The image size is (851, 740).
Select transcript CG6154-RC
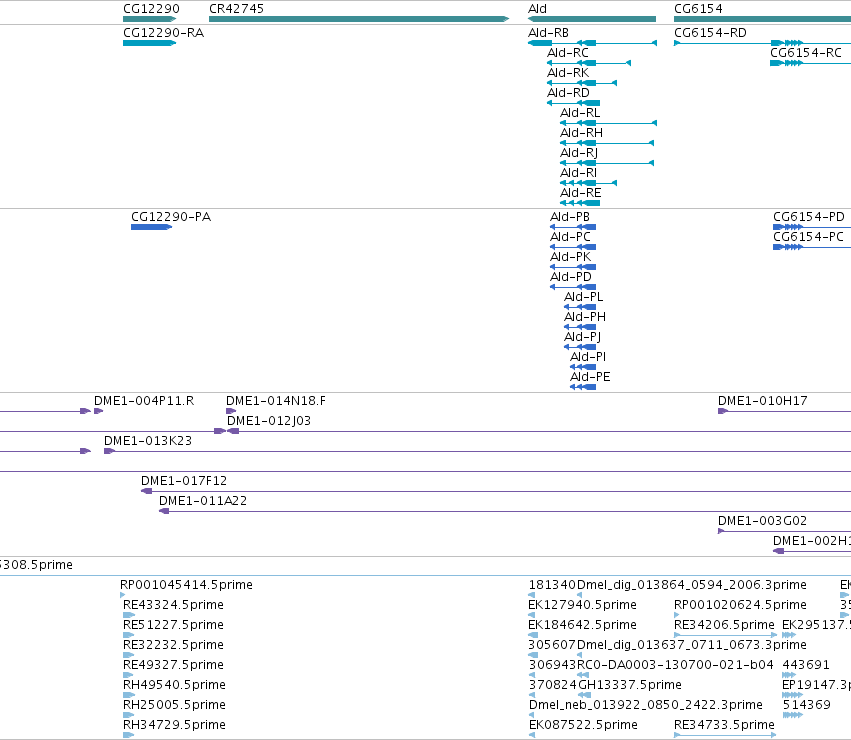coord(805,53)
